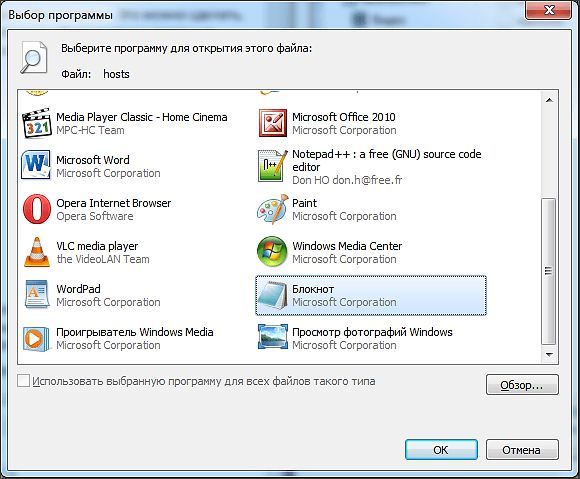Click 'Windows Media Center' label
Viewport: 580px width, 479px height.
coord(347,246)
